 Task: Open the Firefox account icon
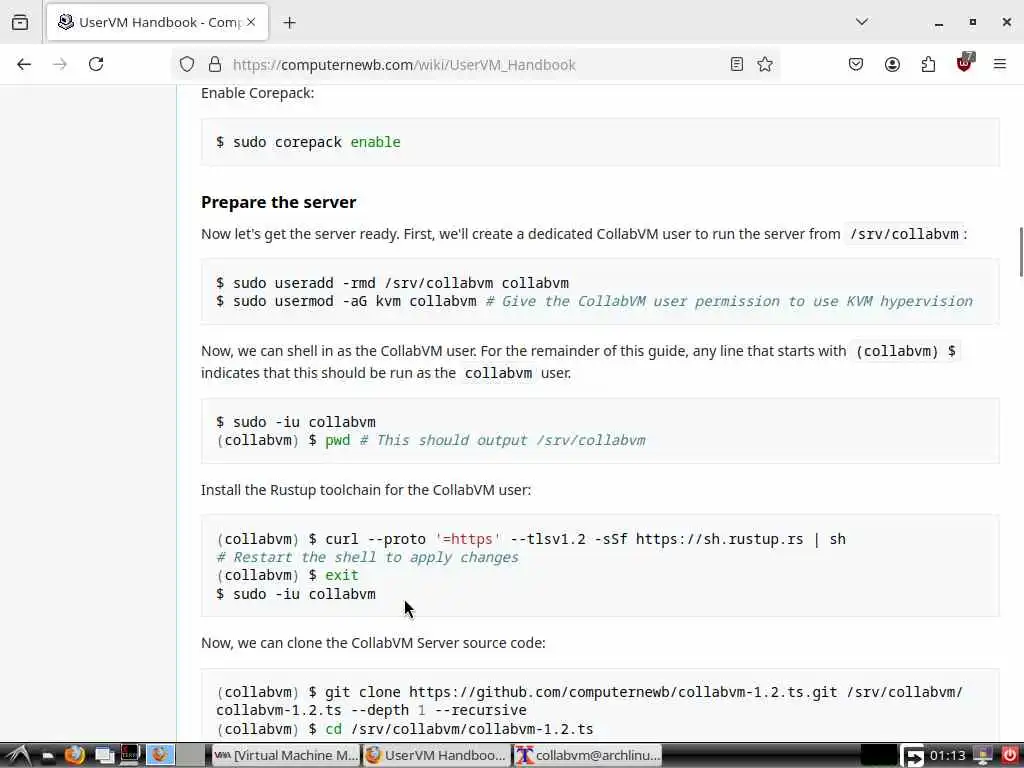pos(892,64)
